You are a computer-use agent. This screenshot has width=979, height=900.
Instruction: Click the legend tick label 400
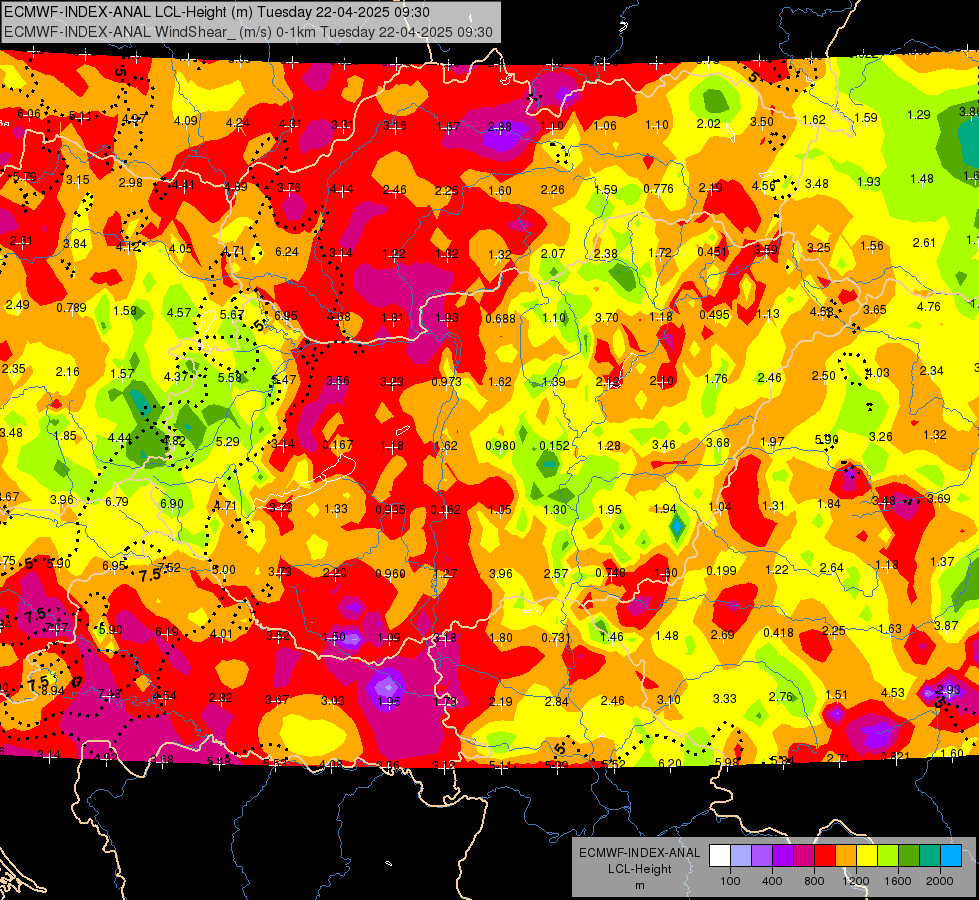[x=772, y=881]
